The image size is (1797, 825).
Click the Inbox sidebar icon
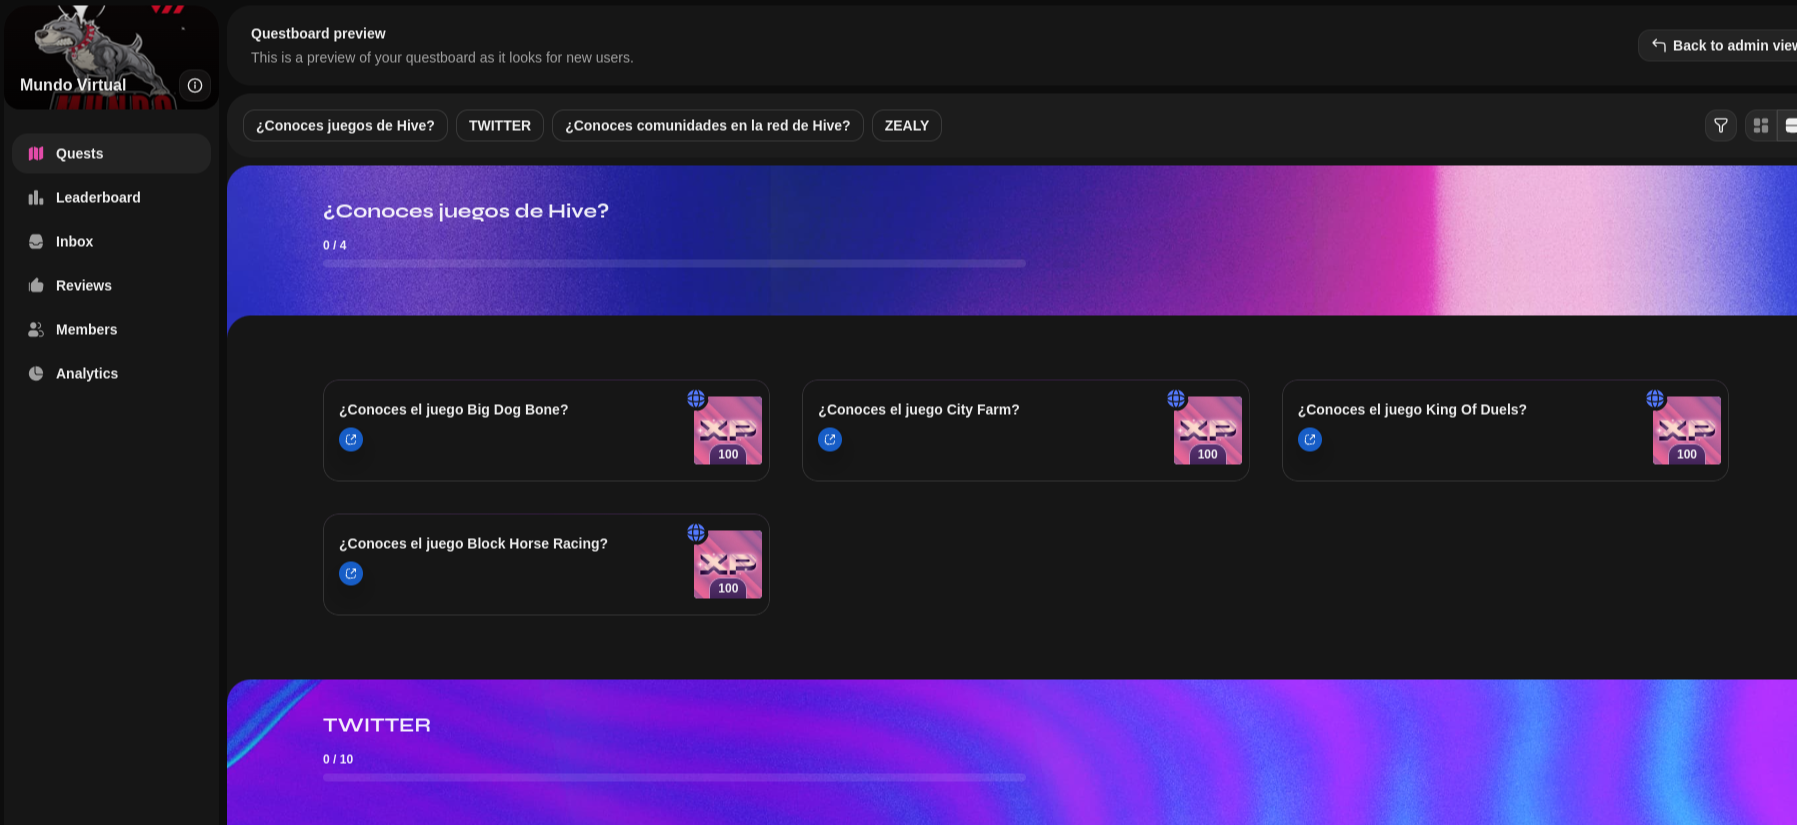pyautogui.click(x=36, y=241)
